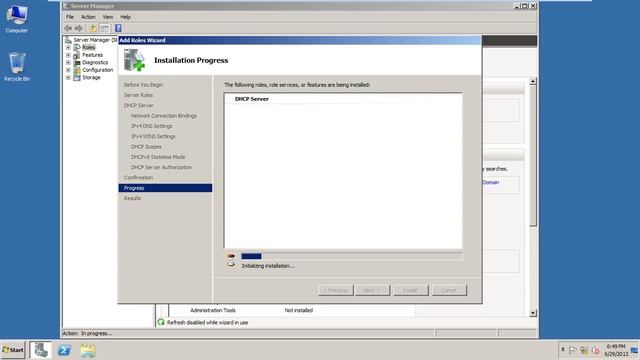Viewport: 640px width, 360px height.
Task: Click the Not installed status cell
Action: coord(299,310)
